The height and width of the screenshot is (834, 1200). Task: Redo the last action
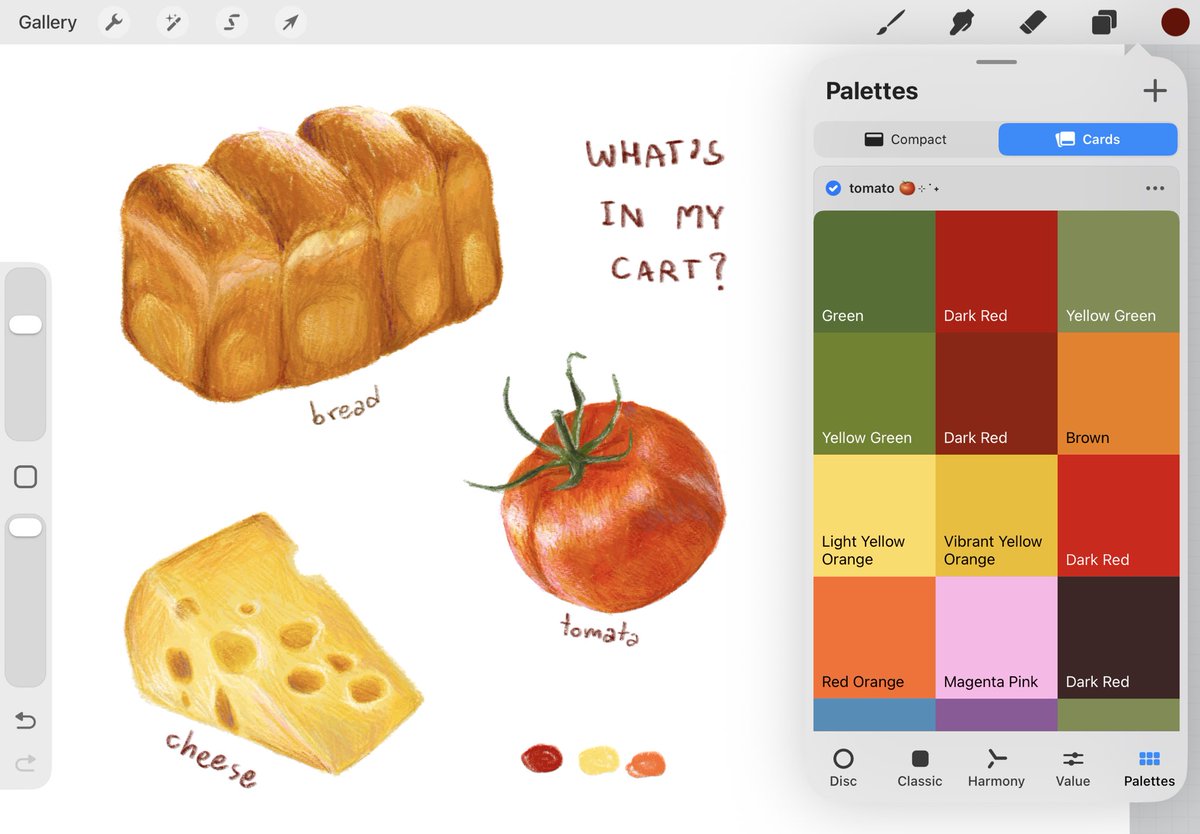[x=25, y=763]
